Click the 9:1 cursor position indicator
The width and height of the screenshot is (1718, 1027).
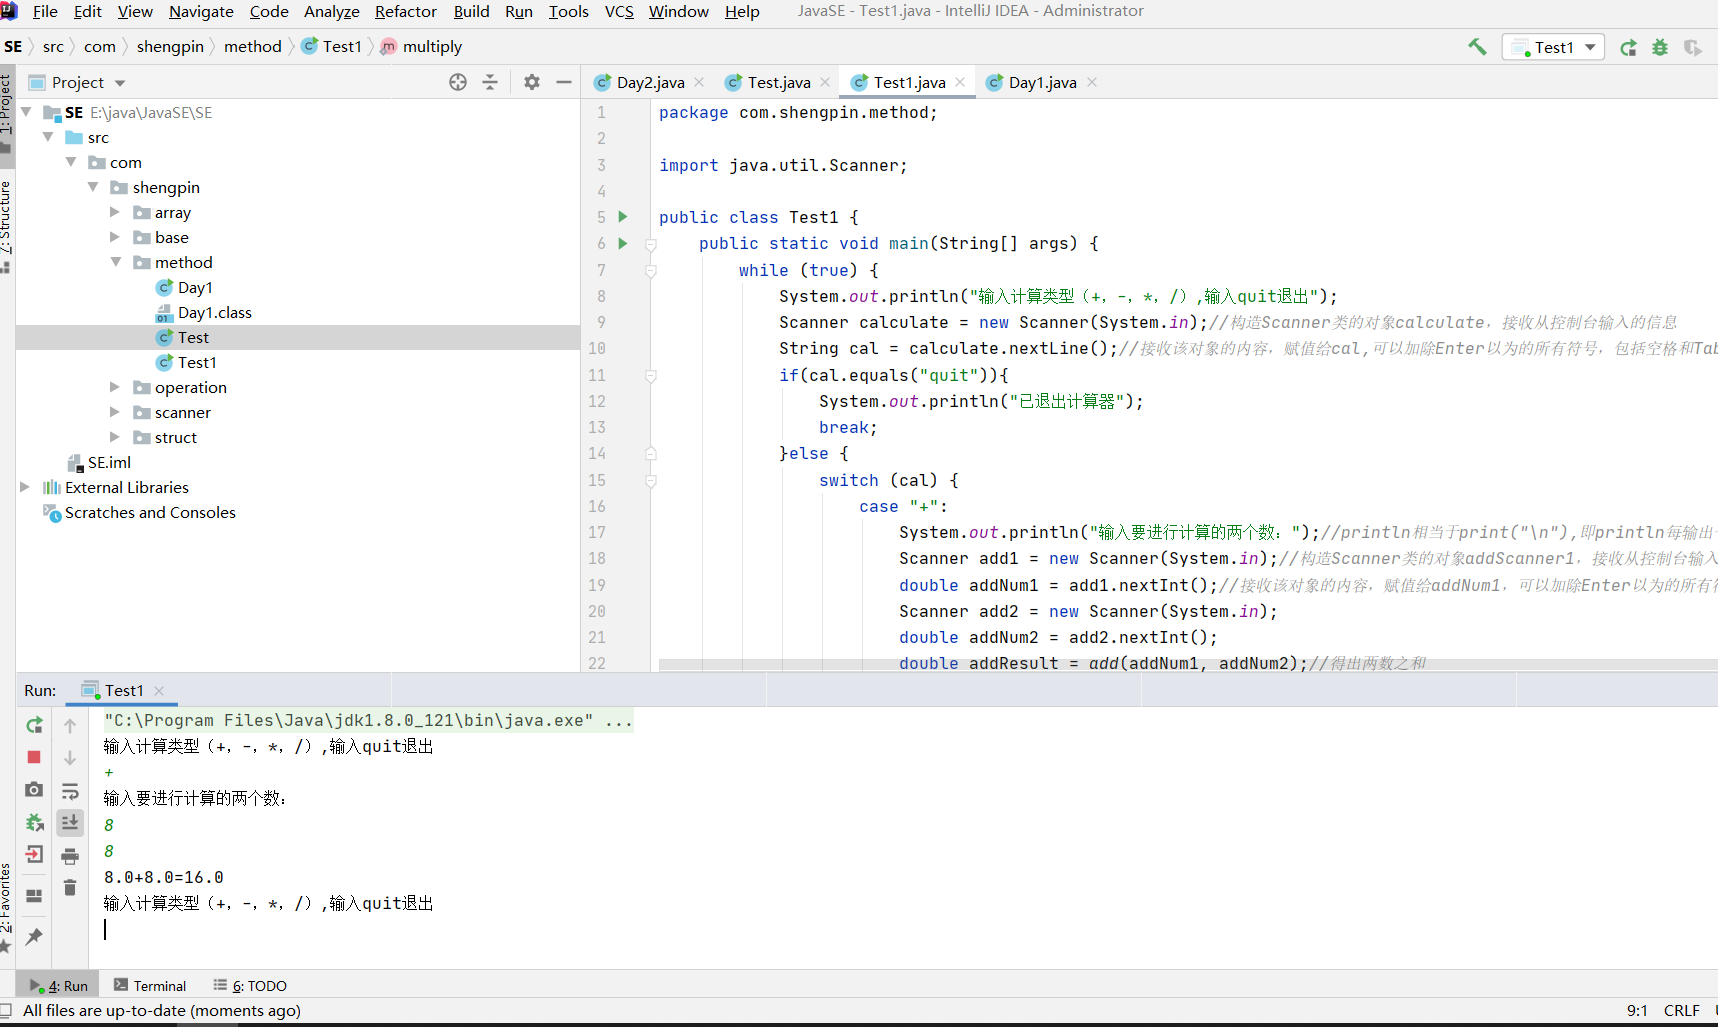pos(1637,1010)
